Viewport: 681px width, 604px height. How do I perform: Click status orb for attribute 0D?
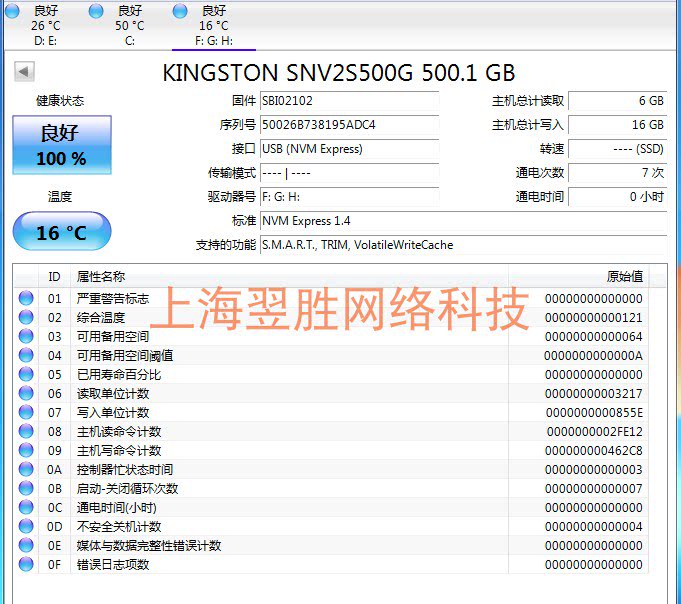26,526
